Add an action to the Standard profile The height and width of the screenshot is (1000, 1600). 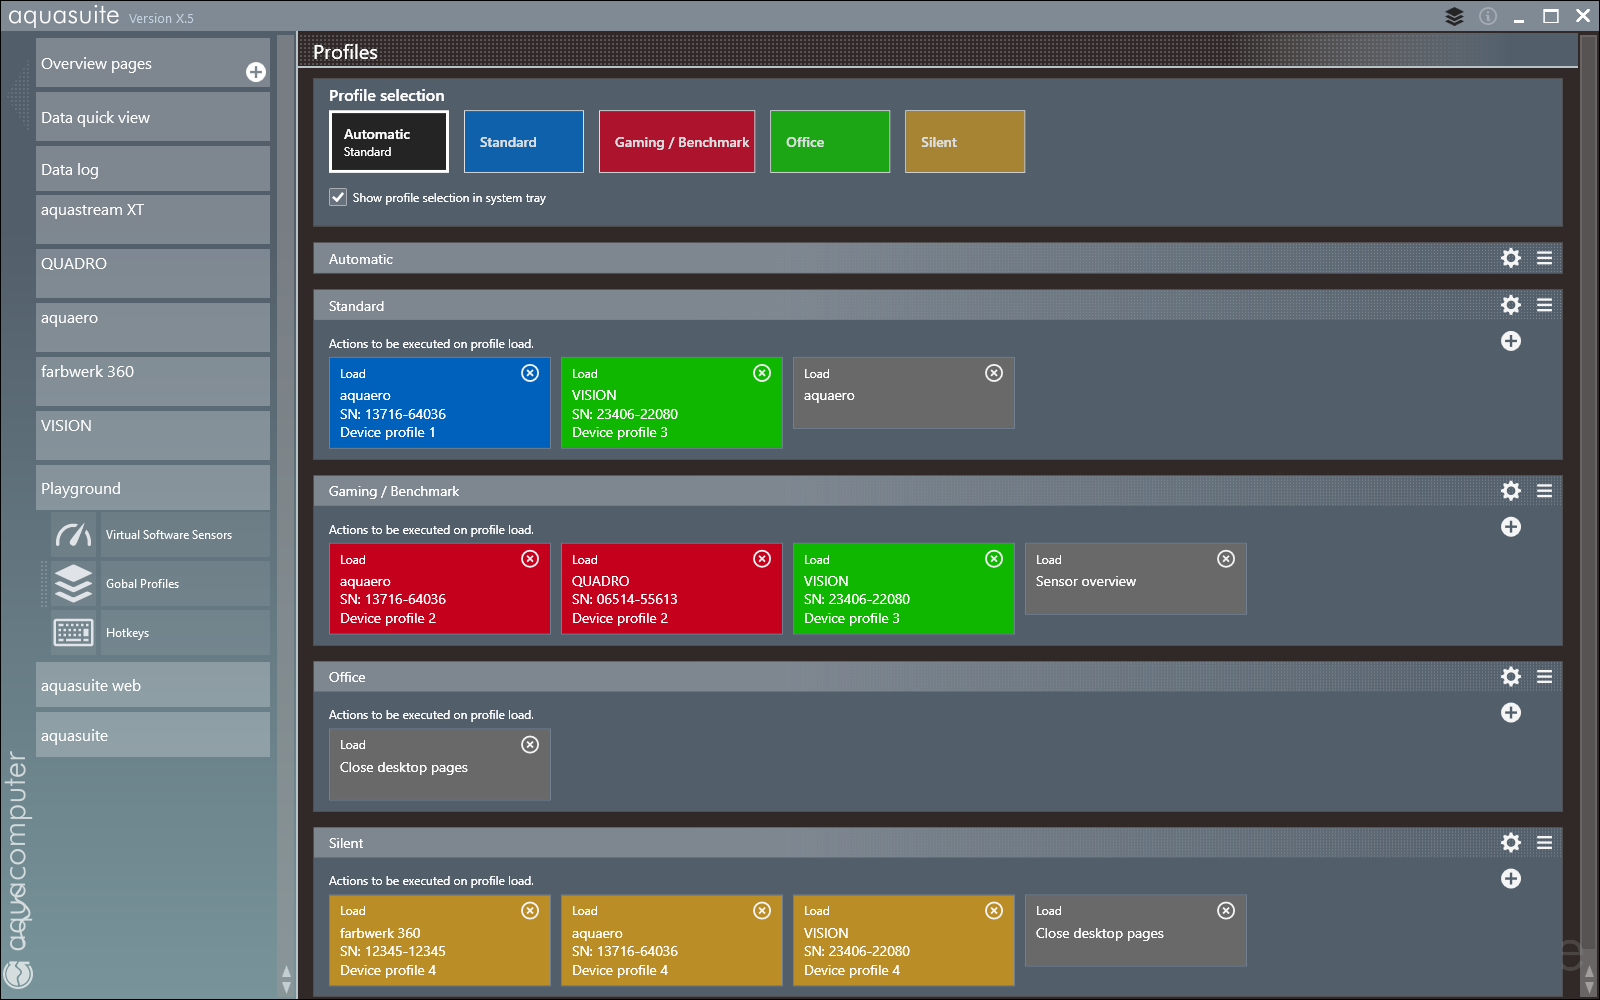(x=1511, y=341)
